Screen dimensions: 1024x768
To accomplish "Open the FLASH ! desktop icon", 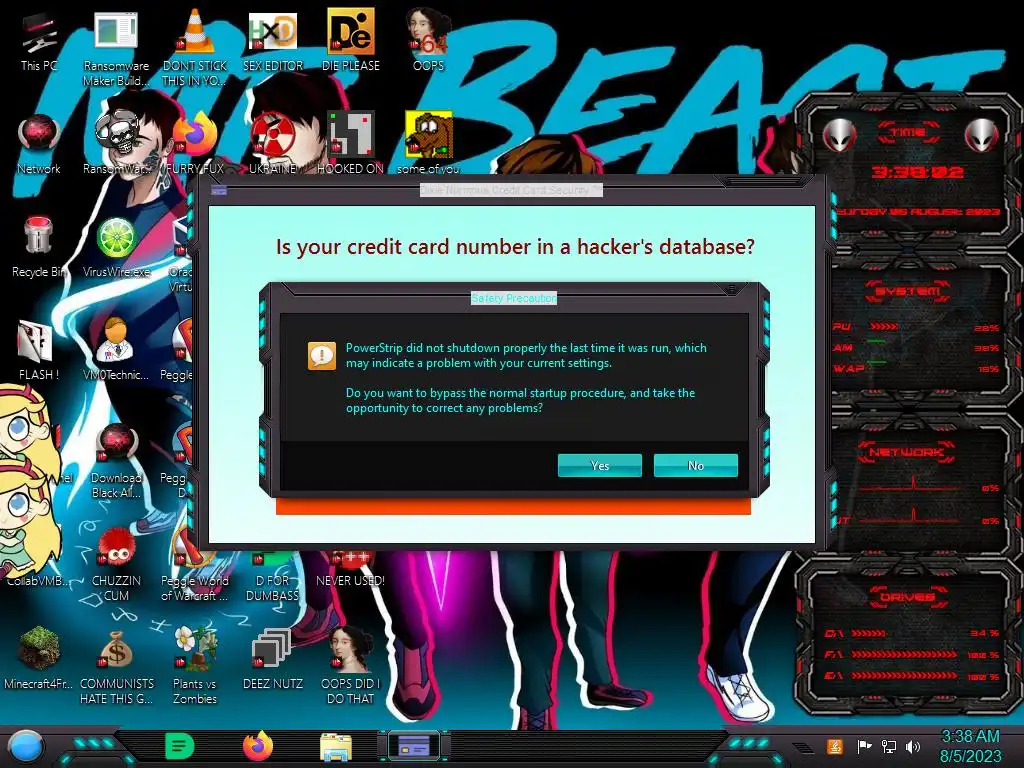I will (x=39, y=350).
